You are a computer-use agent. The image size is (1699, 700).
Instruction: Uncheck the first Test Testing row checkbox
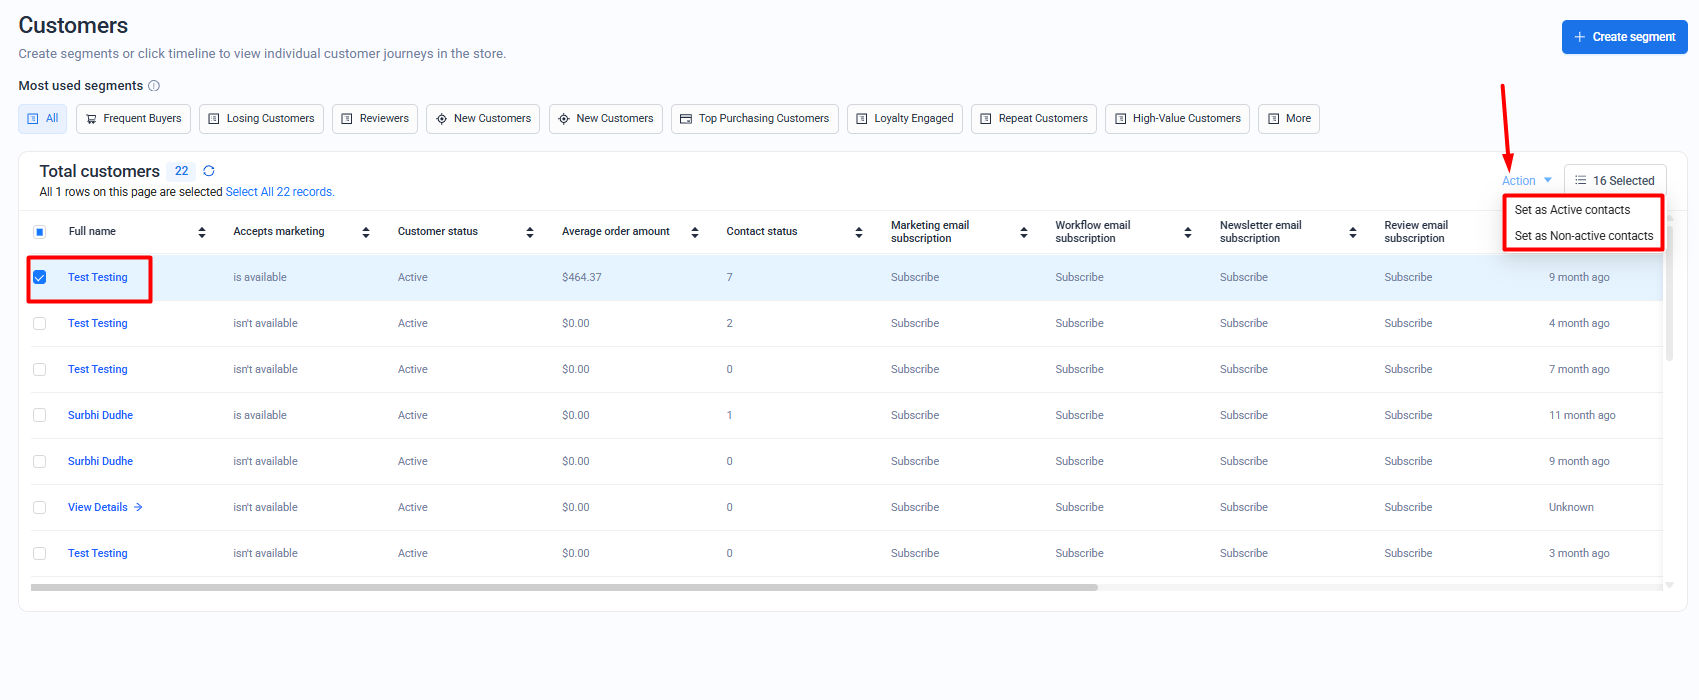click(x=40, y=277)
